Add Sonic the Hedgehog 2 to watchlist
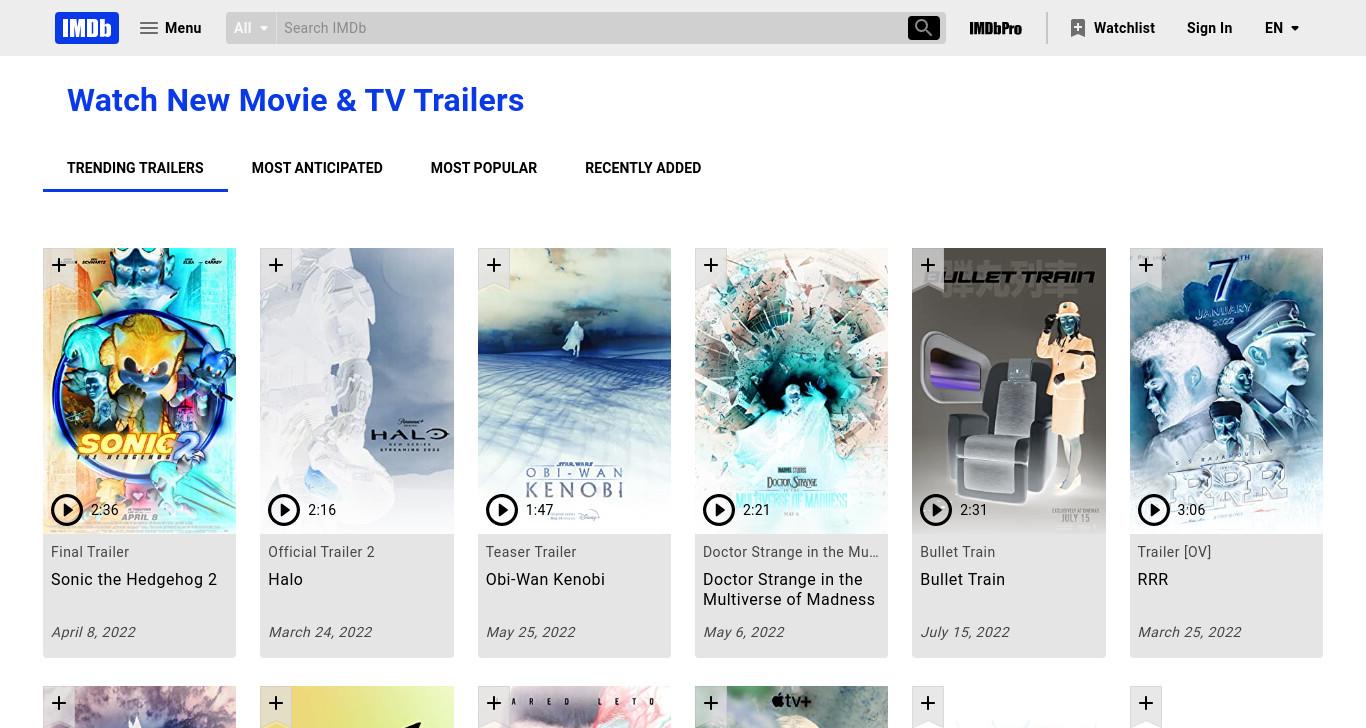Viewport: 1366px width, 728px height. pyautogui.click(x=59, y=267)
